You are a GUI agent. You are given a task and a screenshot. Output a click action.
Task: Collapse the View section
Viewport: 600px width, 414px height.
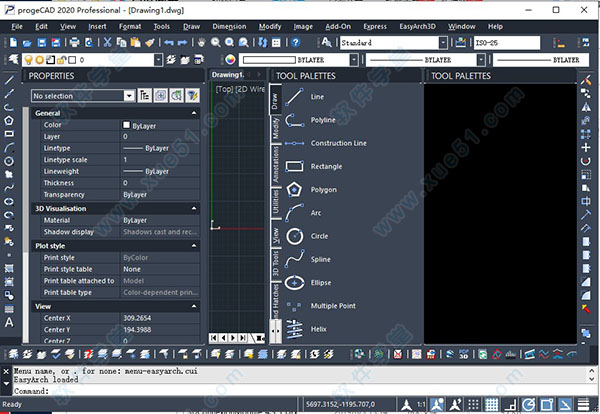[194, 306]
